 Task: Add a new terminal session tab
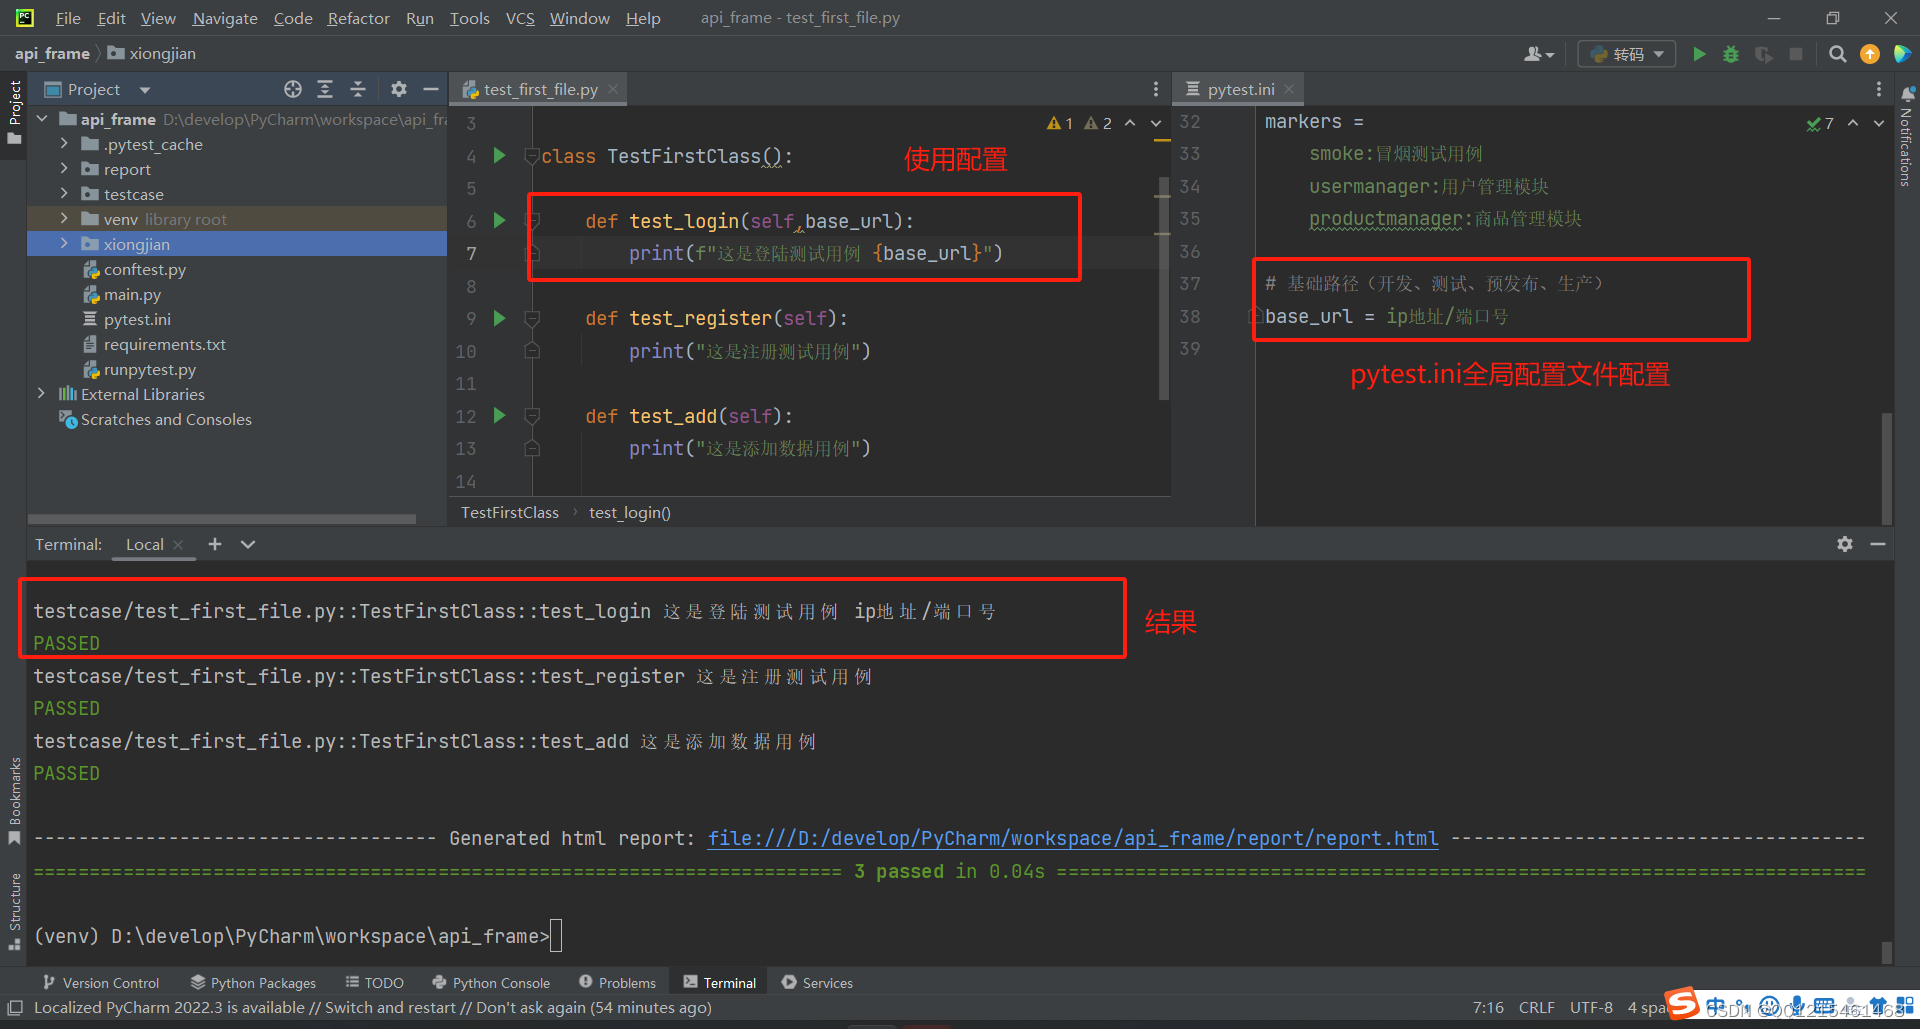pos(215,544)
